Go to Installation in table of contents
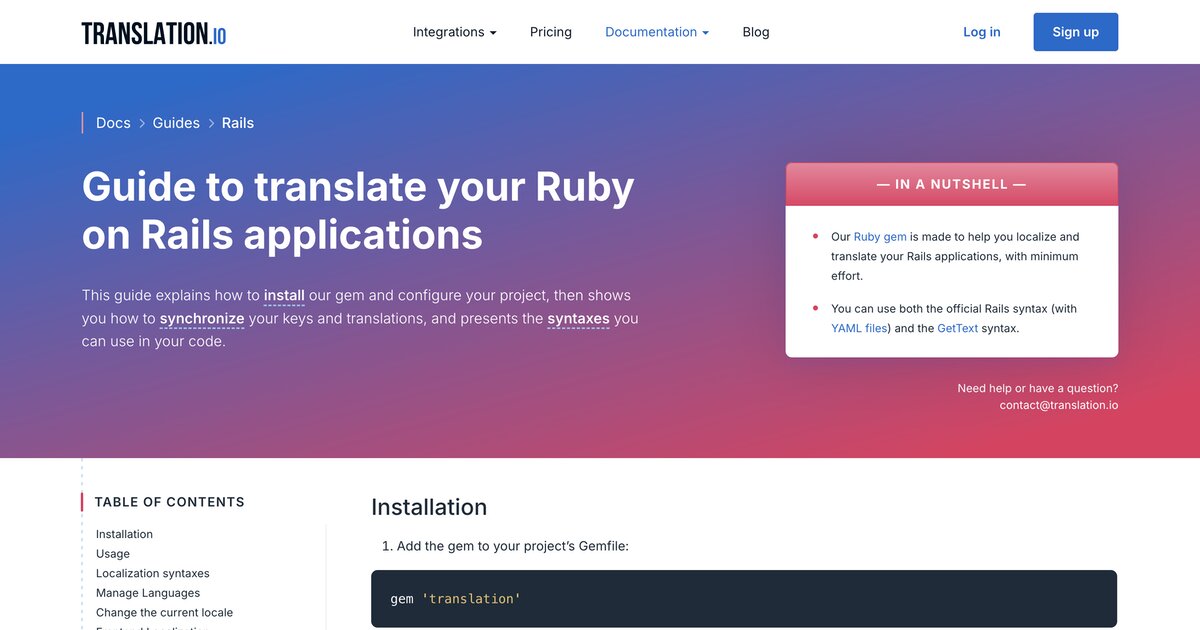Image resolution: width=1200 pixels, height=630 pixels. (x=124, y=534)
